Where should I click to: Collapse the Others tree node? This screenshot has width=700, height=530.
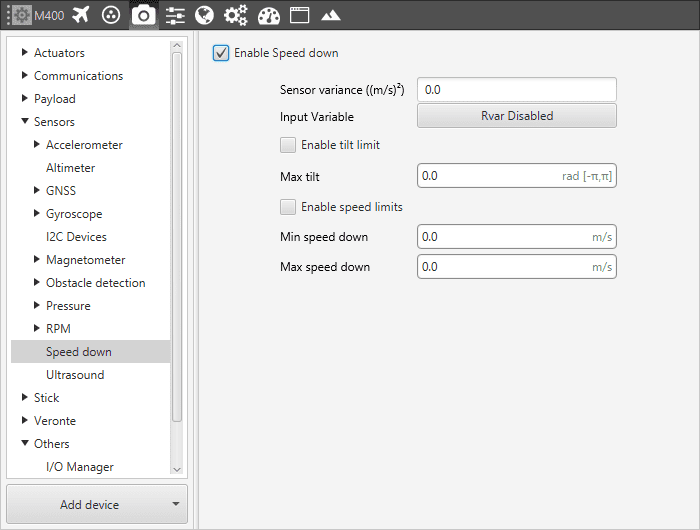(25, 443)
